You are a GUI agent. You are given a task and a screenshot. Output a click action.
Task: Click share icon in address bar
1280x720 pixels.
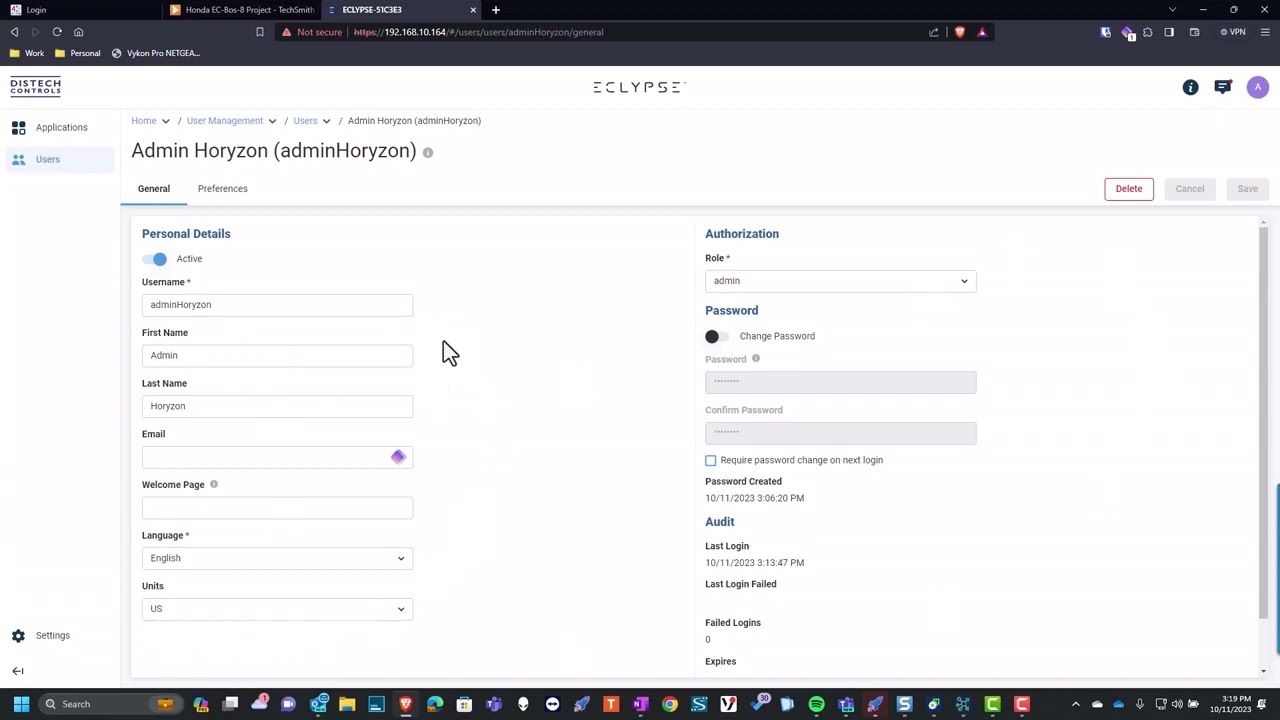point(934,32)
